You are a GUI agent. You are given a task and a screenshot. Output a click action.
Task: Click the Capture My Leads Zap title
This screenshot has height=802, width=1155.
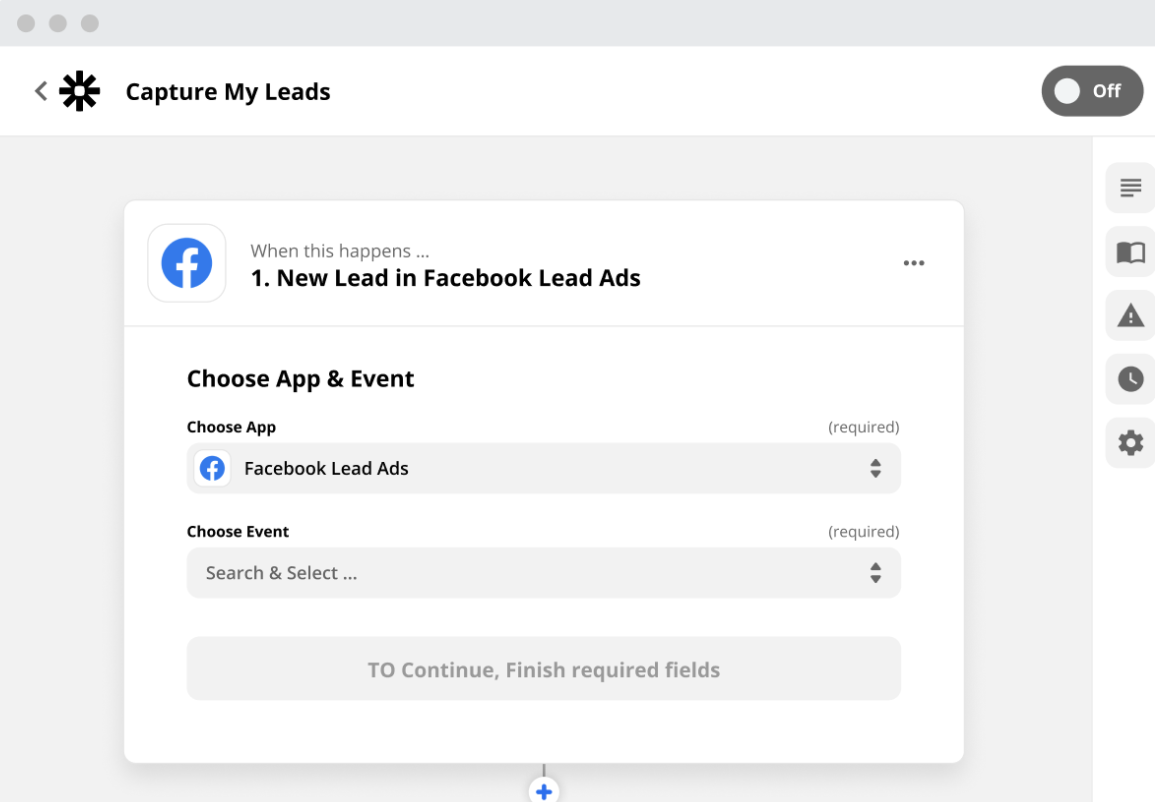228,92
